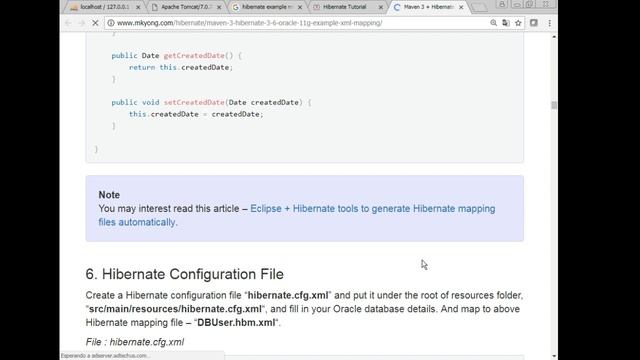Click the browser extension icon

pos(533,23)
